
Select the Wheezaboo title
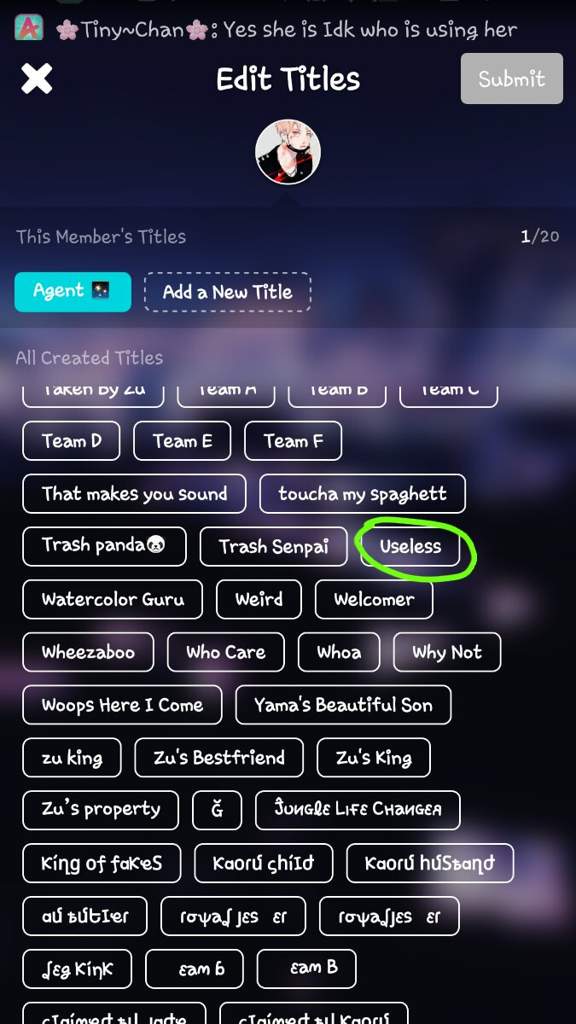(88, 652)
